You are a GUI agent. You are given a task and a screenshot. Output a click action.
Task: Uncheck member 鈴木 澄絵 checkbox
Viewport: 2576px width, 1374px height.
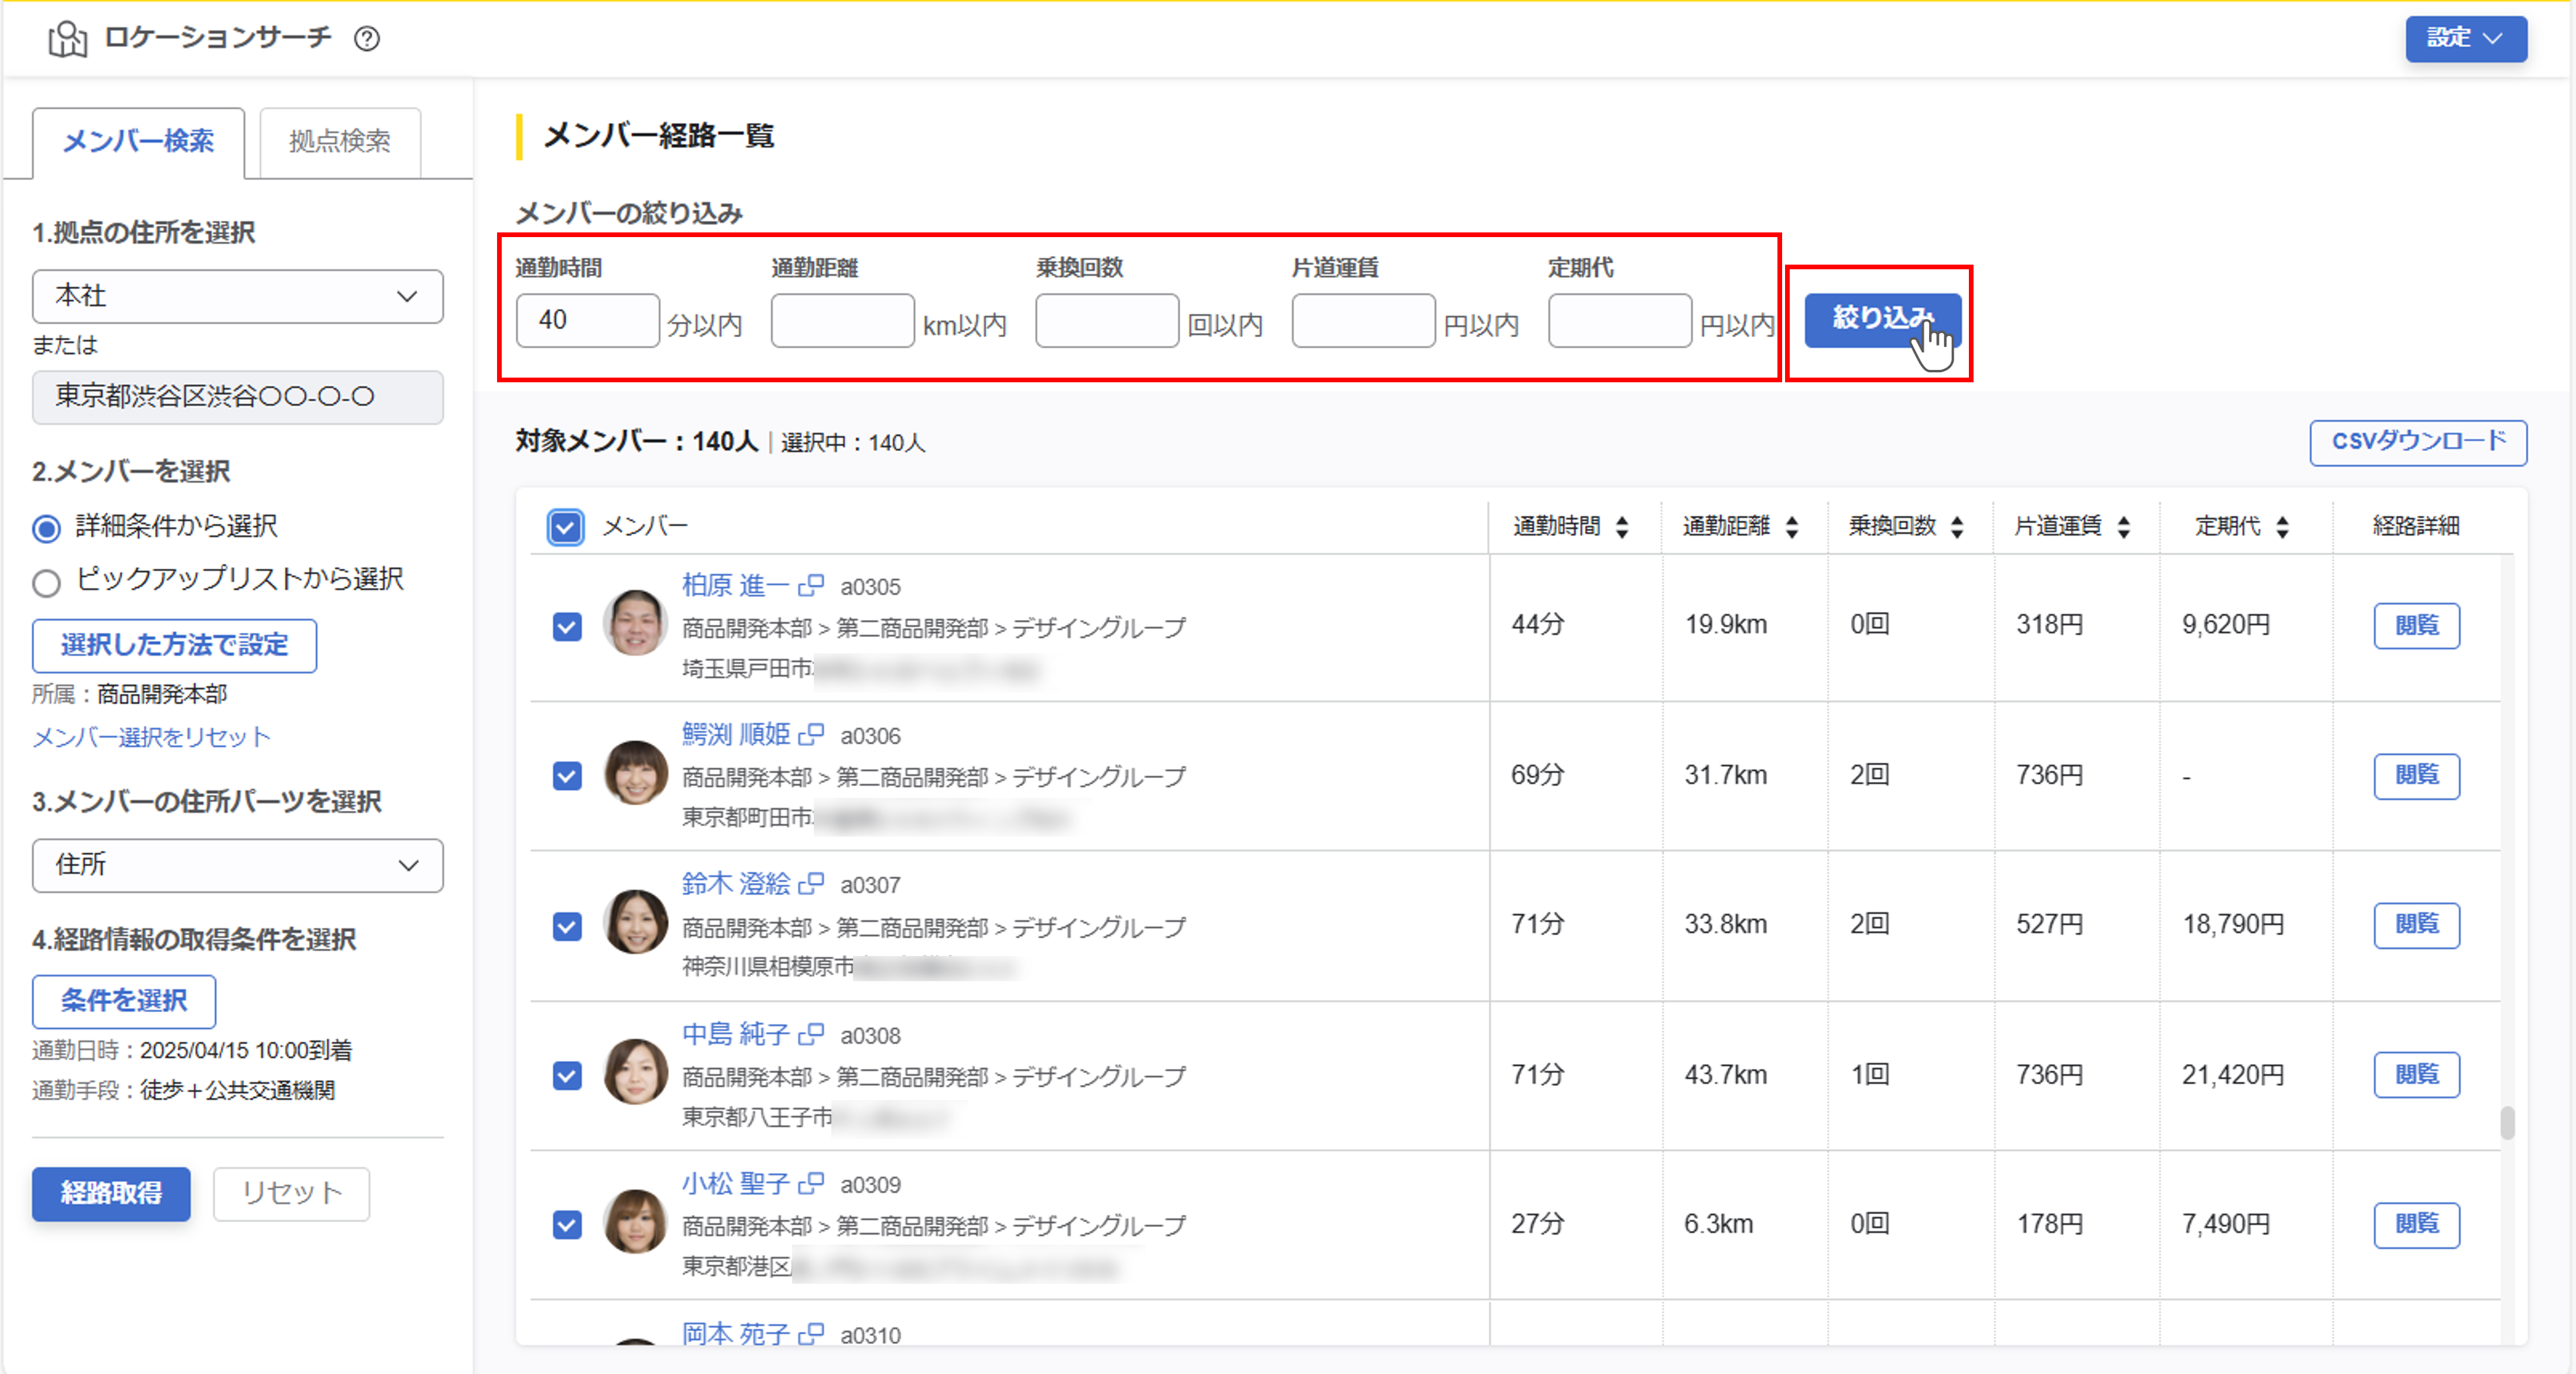(x=567, y=926)
